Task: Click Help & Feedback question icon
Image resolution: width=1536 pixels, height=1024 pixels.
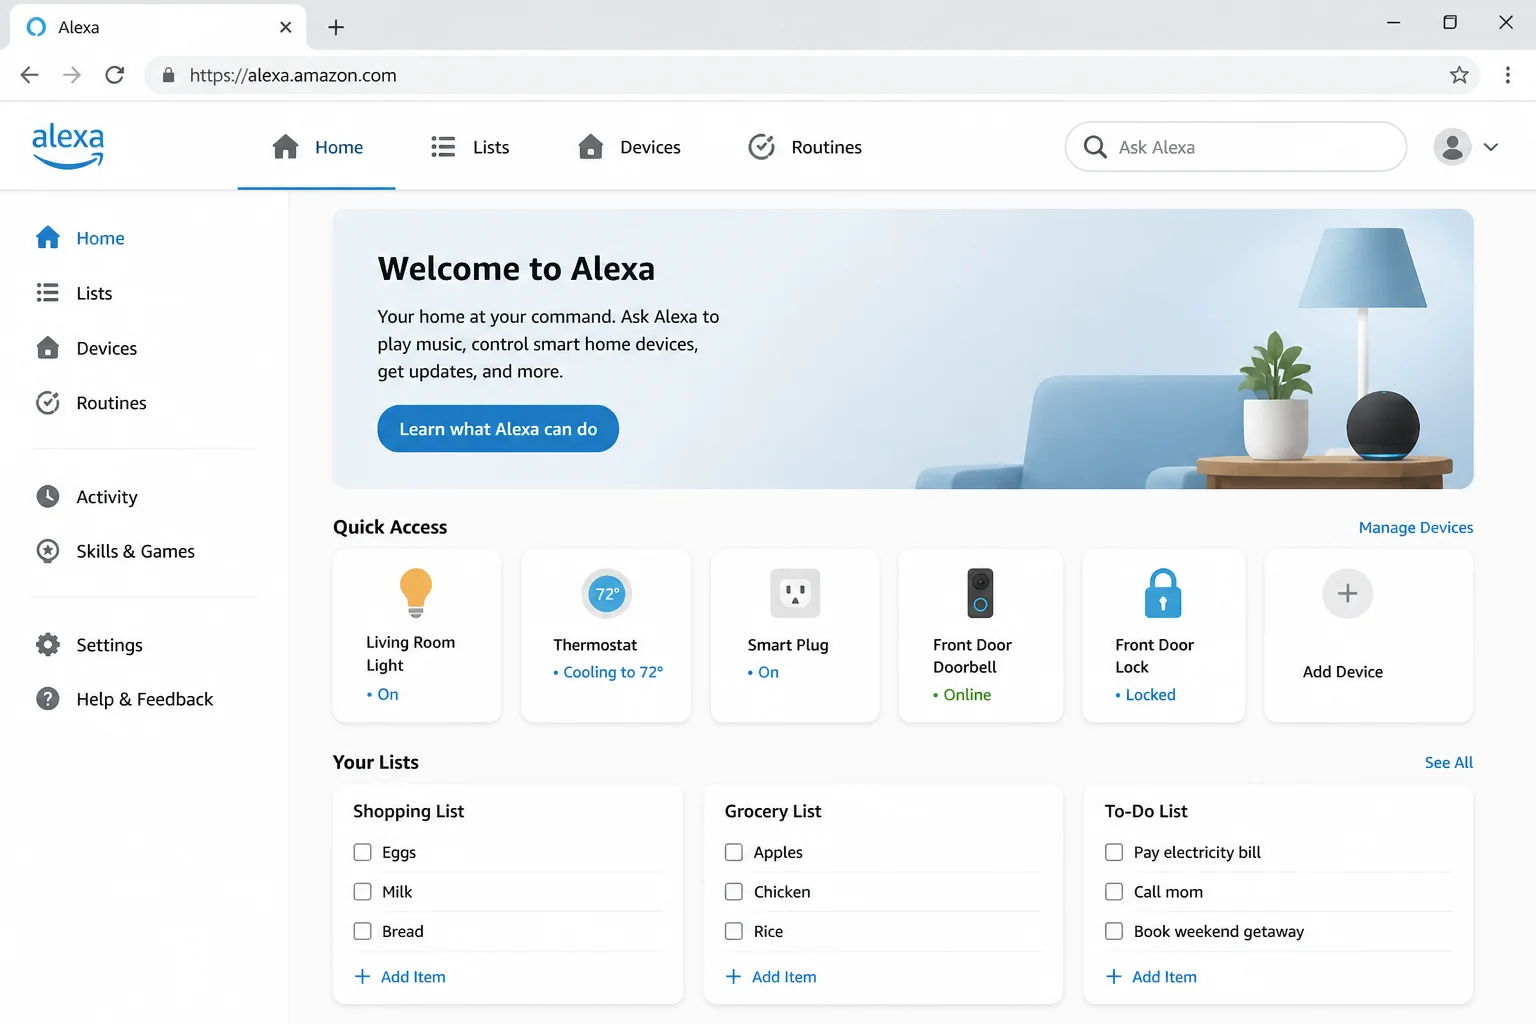Action: click(x=48, y=698)
